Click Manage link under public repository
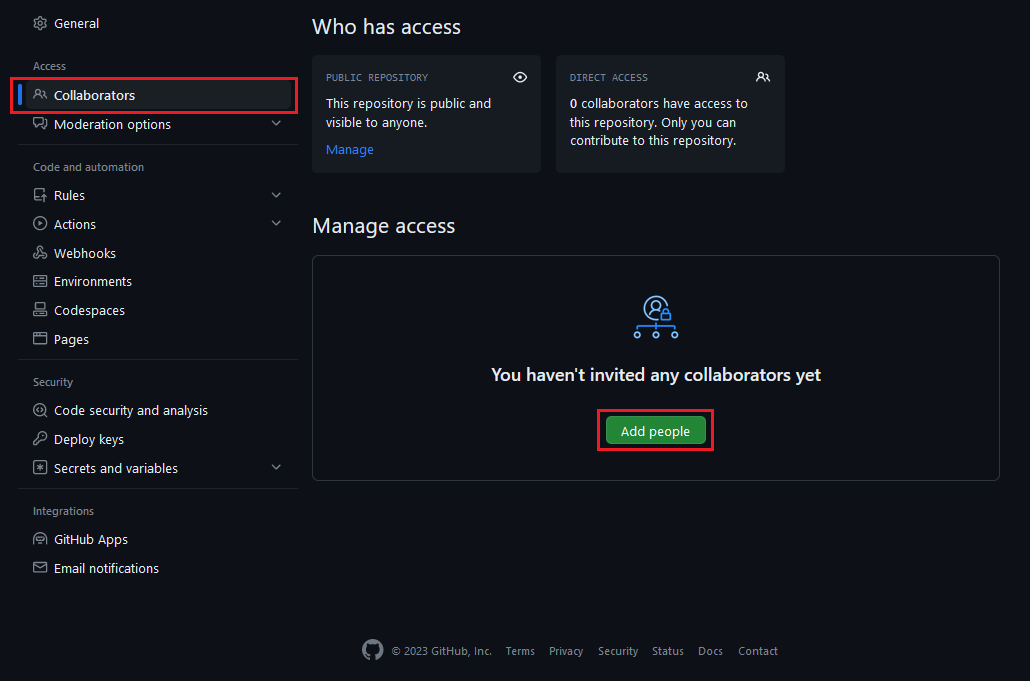 coord(349,150)
